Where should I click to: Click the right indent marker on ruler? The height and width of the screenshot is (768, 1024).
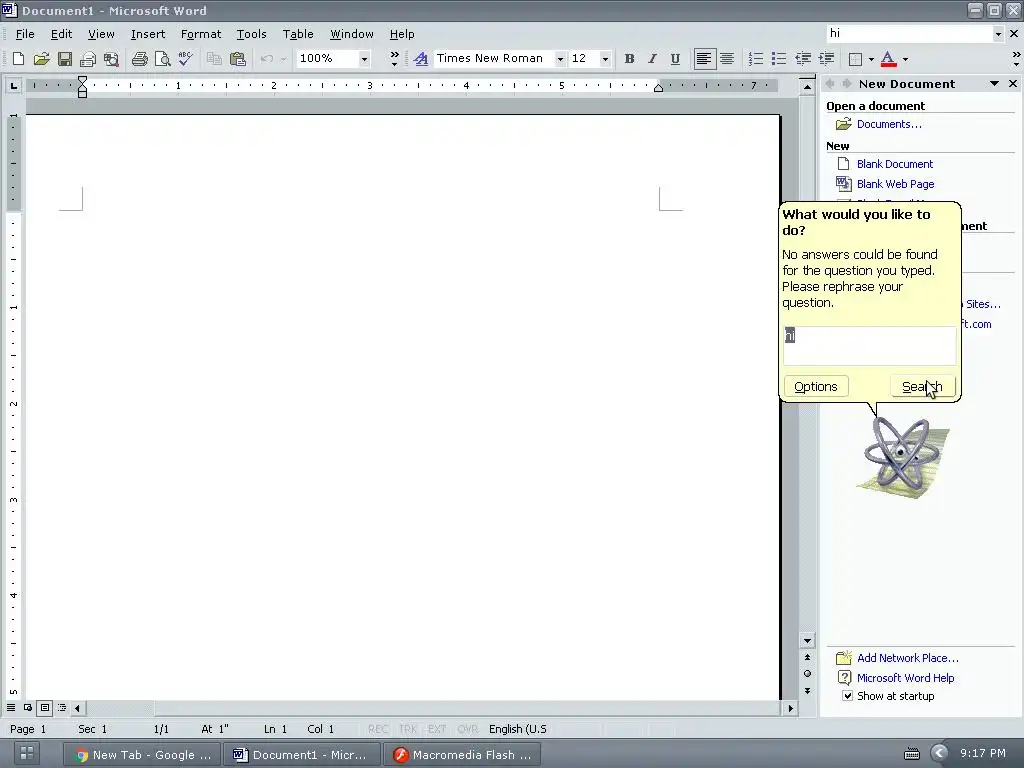point(658,88)
